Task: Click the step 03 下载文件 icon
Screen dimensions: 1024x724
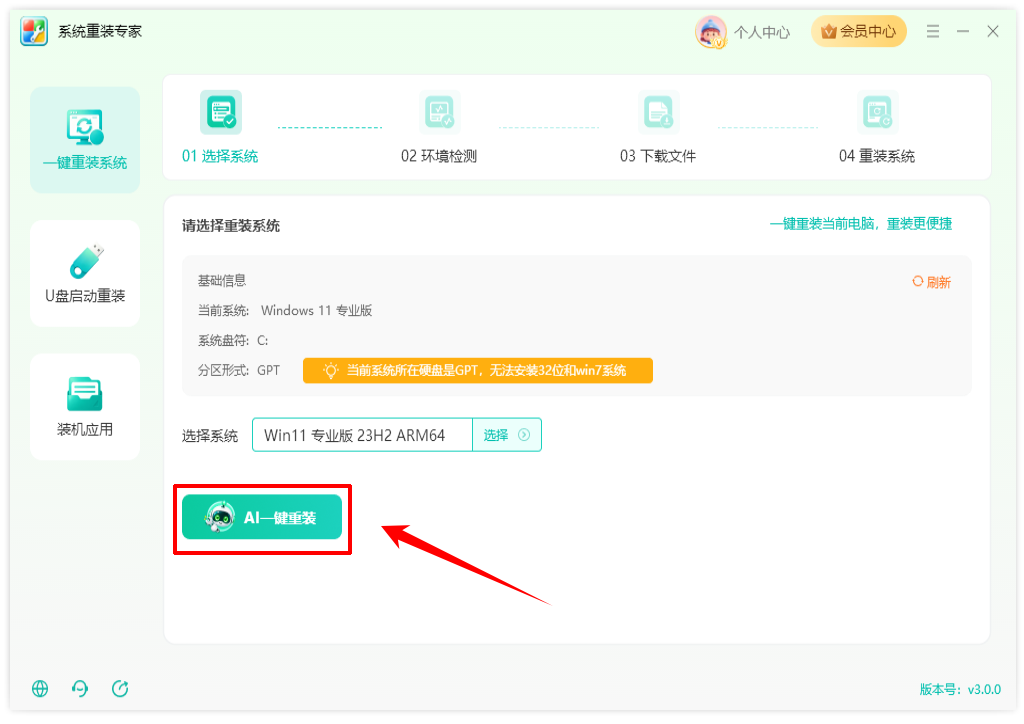Action: point(658,112)
